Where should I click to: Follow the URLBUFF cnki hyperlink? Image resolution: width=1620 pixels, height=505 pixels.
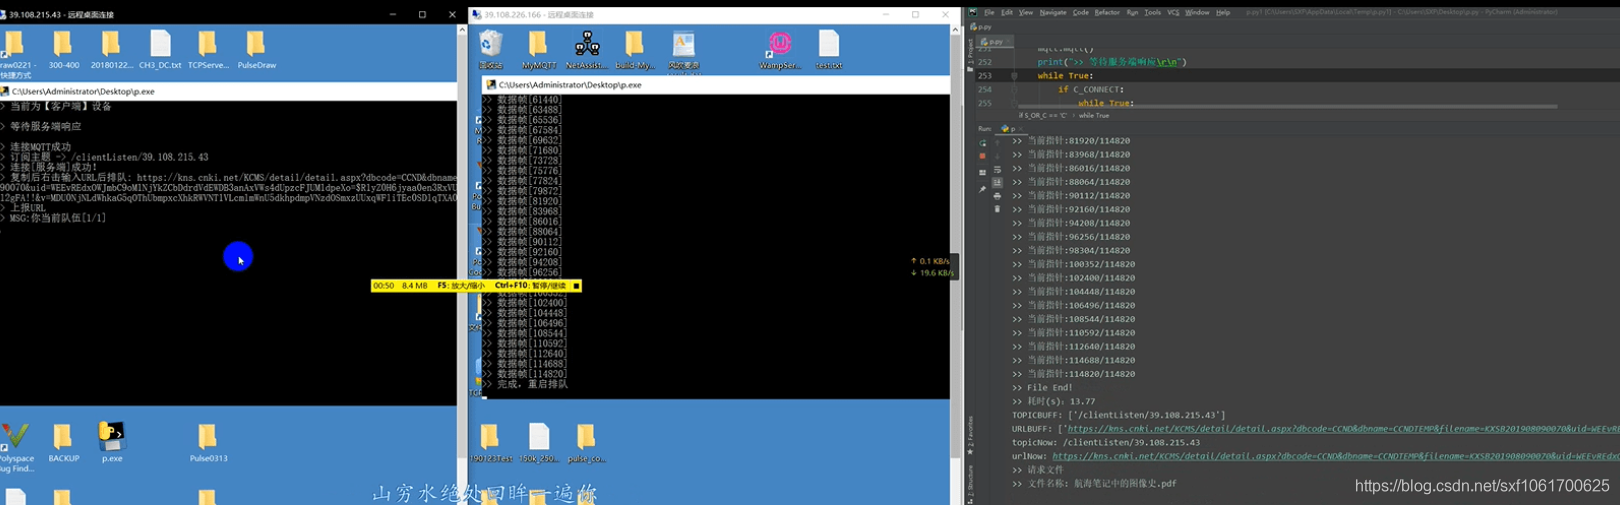coord(1343,428)
